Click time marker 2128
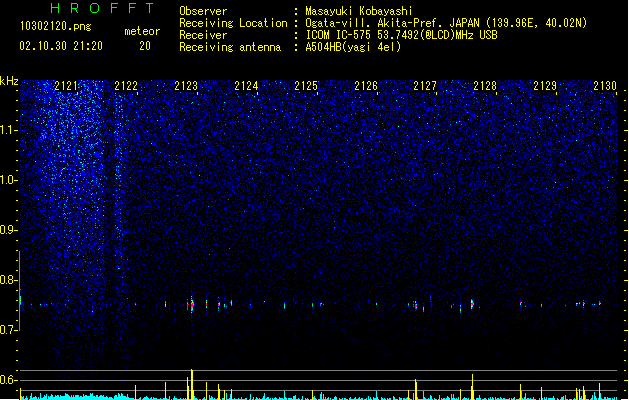Viewport: 629px width, 400px height. [485, 86]
